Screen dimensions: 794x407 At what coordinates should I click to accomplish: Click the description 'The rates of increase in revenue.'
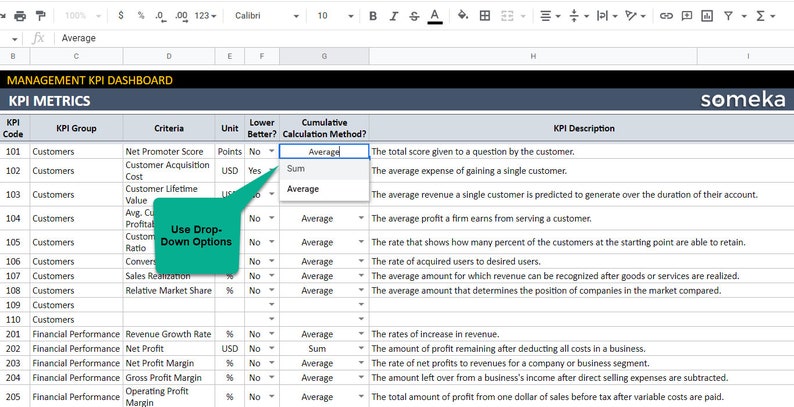coord(435,334)
